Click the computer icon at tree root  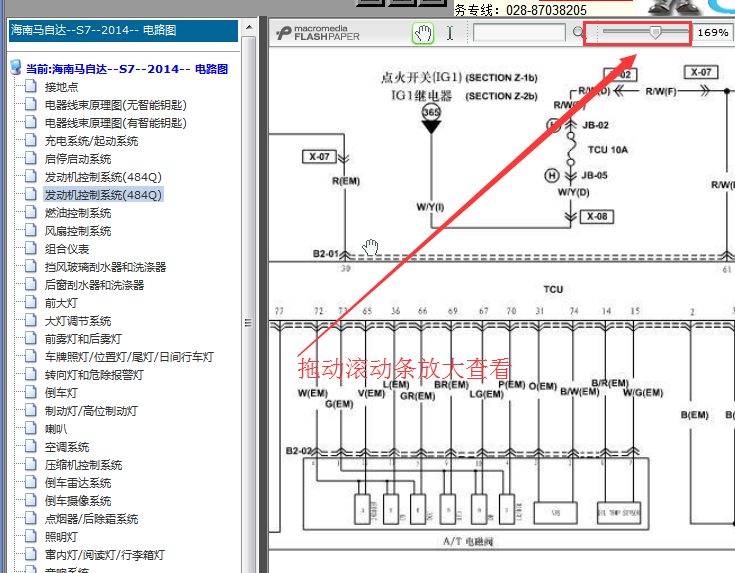[x=16, y=68]
